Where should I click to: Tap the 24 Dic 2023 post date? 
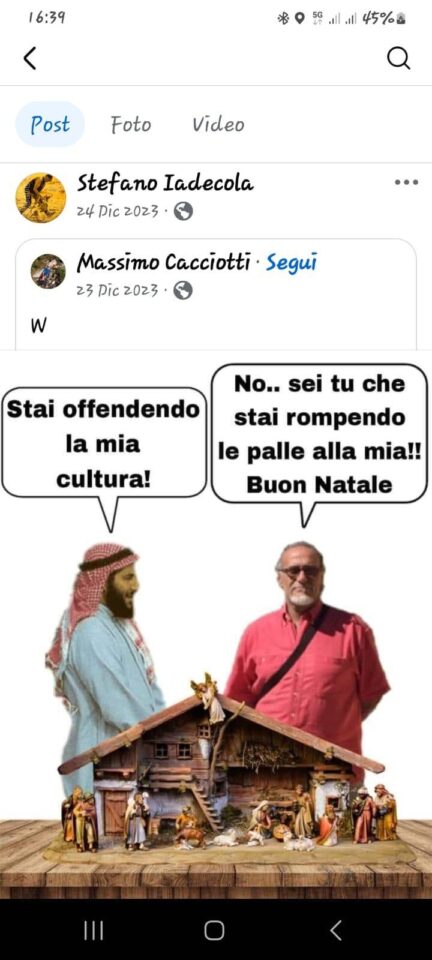[x=117, y=212]
